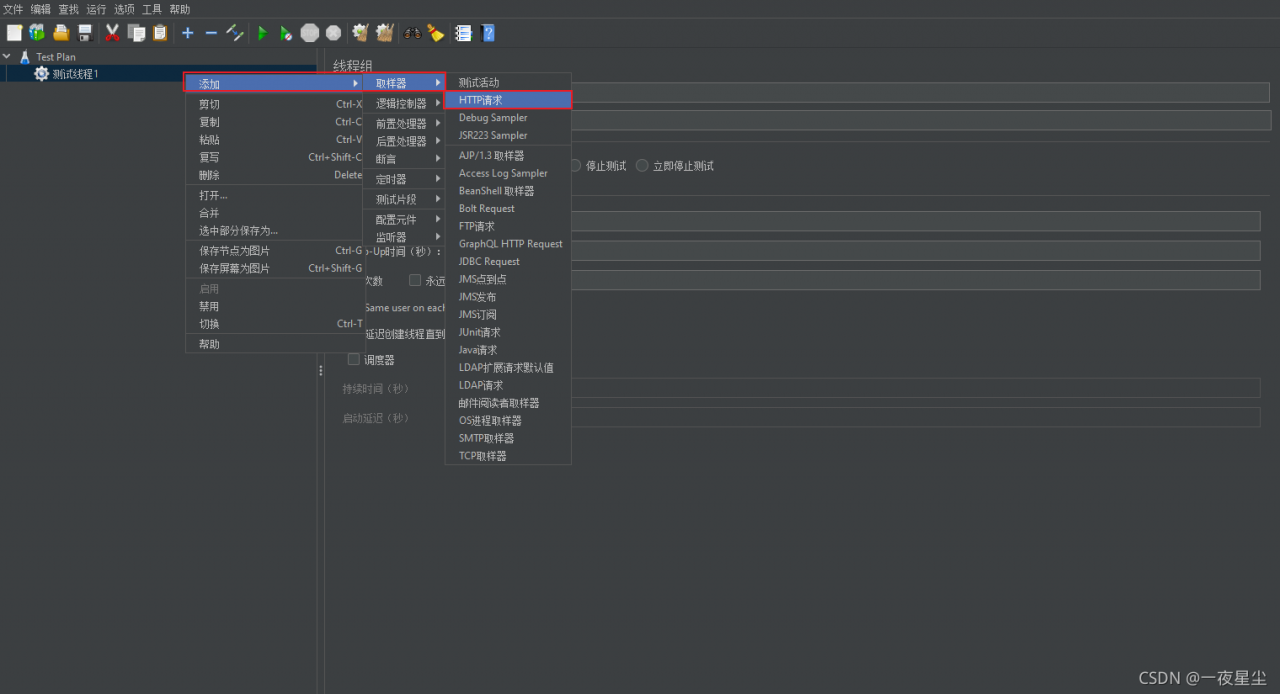The height and width of the screenshot is (694, 1280).
Task: Click the Paste clipboard icon
Action: pos(160,33)
